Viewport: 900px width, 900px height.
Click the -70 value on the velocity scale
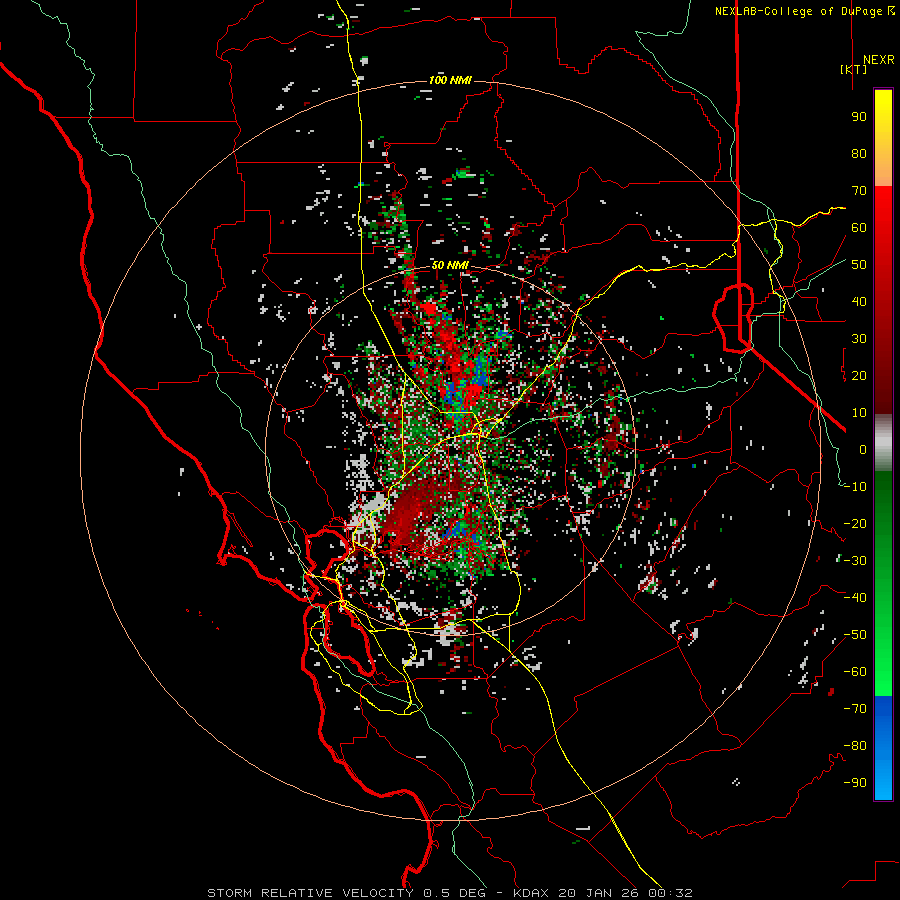(855, 709)
